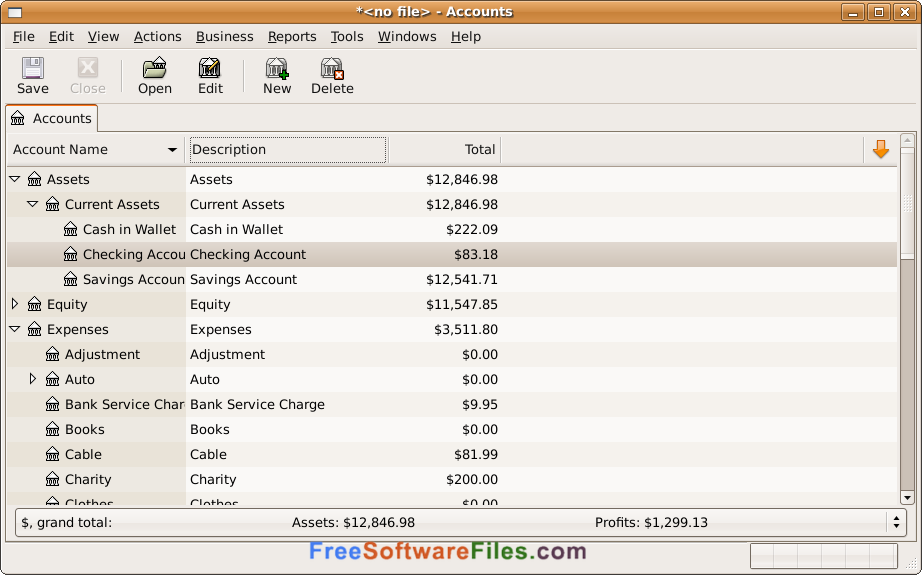Click the Delete account toolbar icon
The image size is (922, 575).
click(332, 68)
